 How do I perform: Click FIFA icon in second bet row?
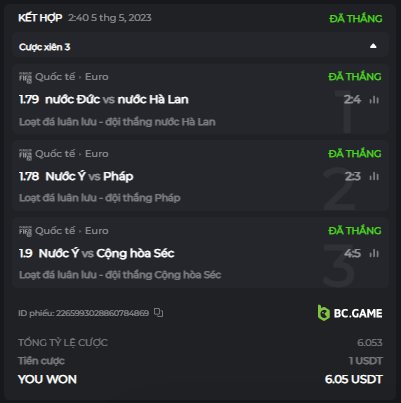[25, 154]
